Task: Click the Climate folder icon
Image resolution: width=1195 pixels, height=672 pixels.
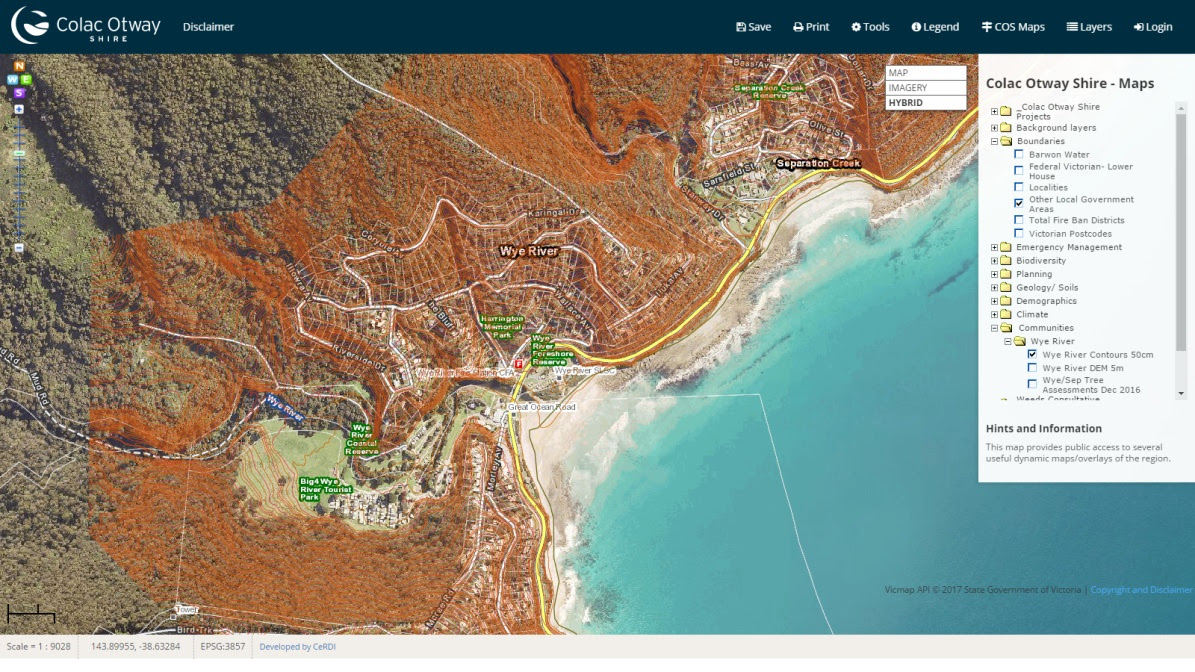Action: pyautogui.click(x=1006, y=315)
